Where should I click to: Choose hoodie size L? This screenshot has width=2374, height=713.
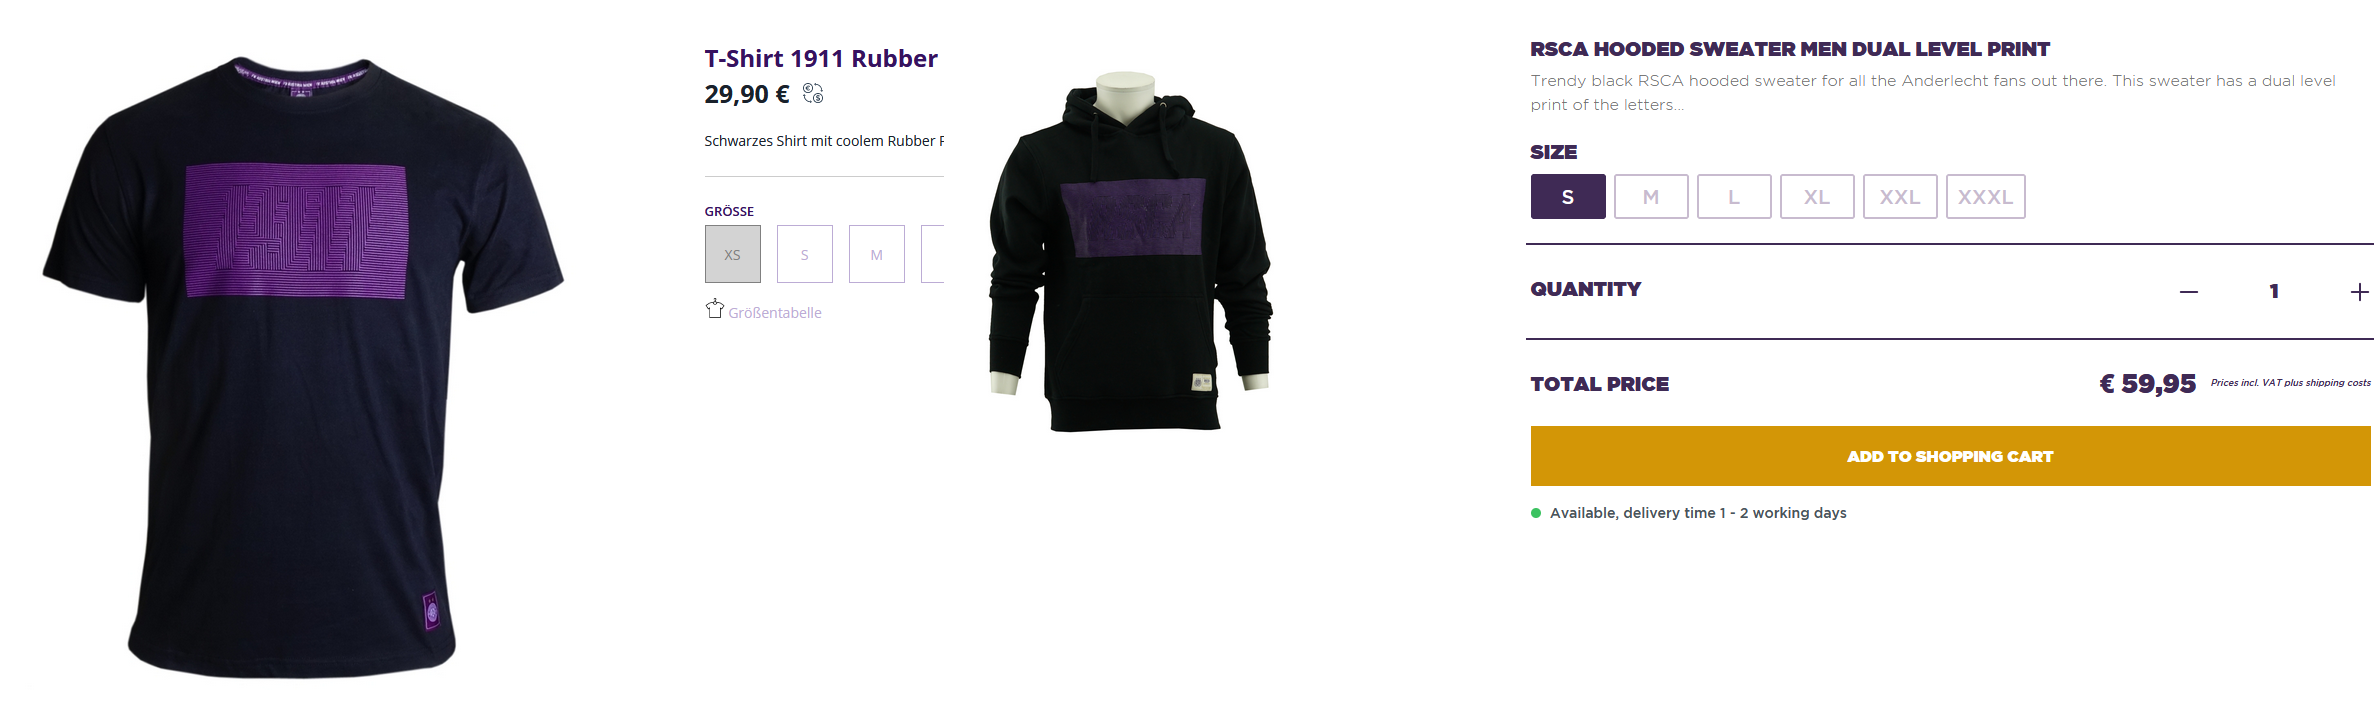[x=1734, y=197]
